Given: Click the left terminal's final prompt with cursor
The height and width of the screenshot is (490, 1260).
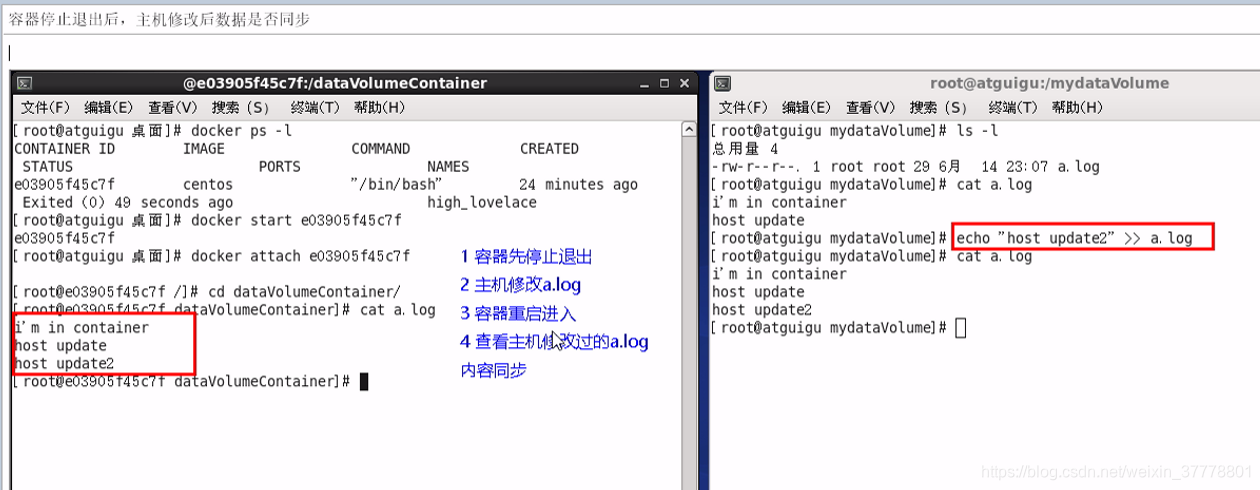Looking at the screenshot, I should coord(191,382).
